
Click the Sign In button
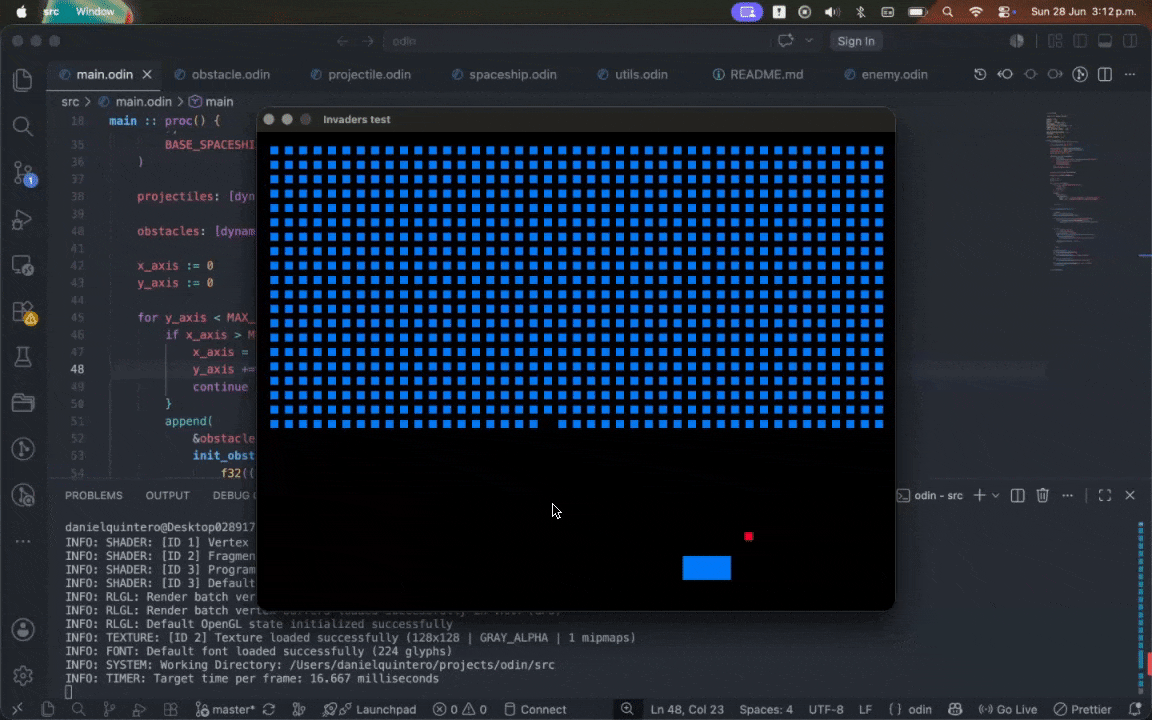tap(856, 41)
